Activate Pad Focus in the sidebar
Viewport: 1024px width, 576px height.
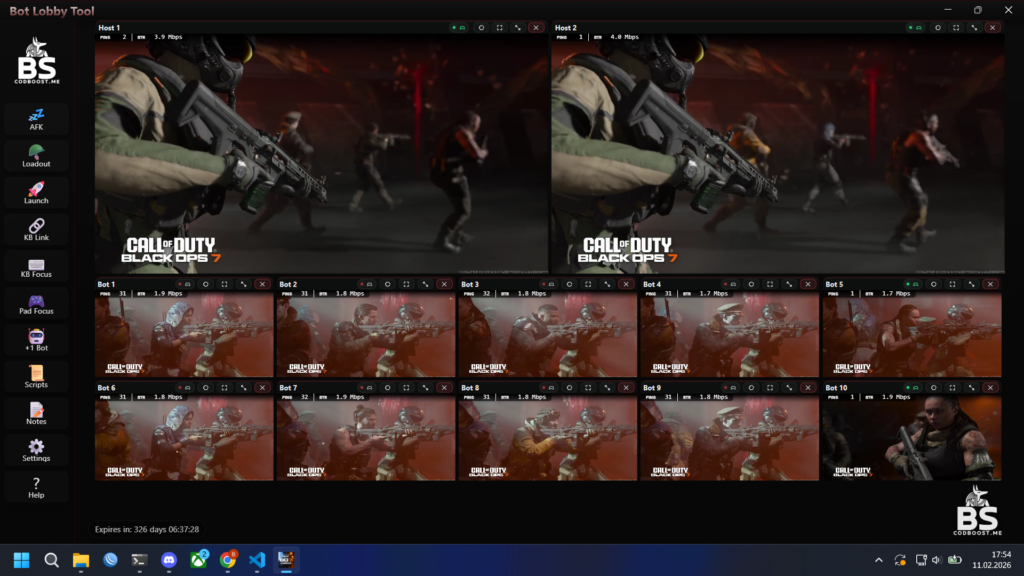click(x=36, y=304)
